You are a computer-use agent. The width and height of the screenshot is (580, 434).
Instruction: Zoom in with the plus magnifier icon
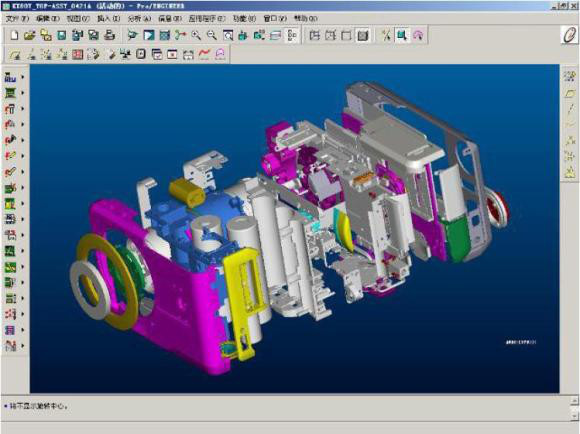click(196, 36)
